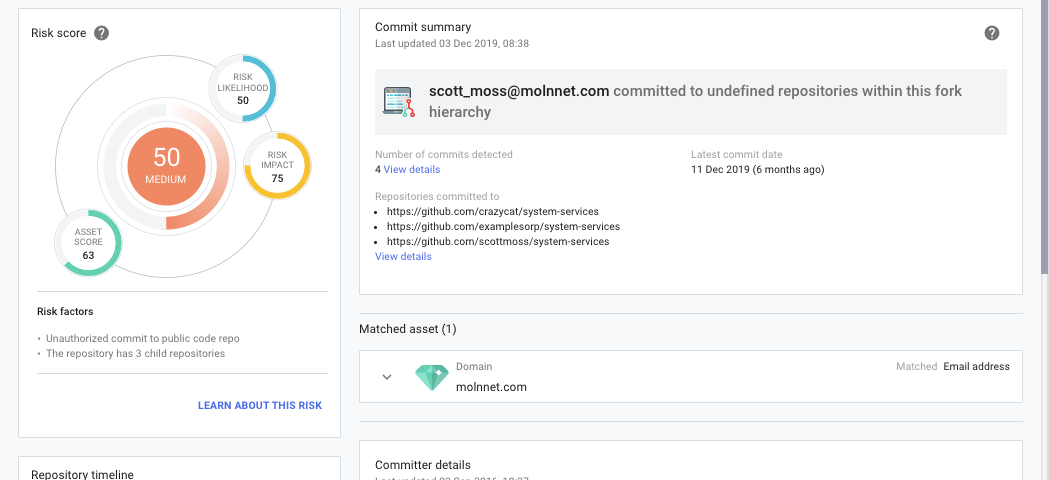Click the green diamond domain asset icon
This screenshot has width=1049, height=480.
point(432,378)
